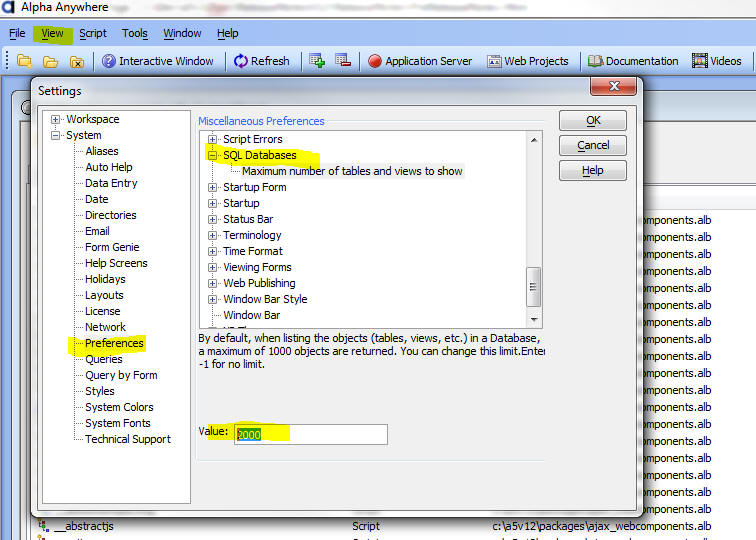Expand the Web Publishing node
This screenshot has height=540, width=756.
tap(212, 283)
